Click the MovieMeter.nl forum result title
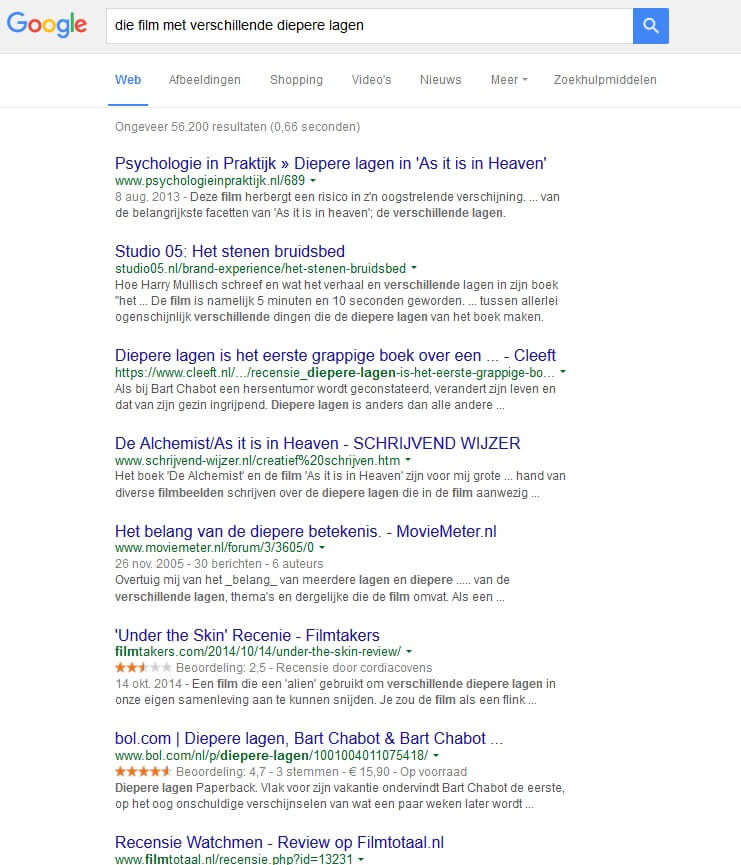The width and height of the screenshot is (741, 865). click(x=305, y=531)
